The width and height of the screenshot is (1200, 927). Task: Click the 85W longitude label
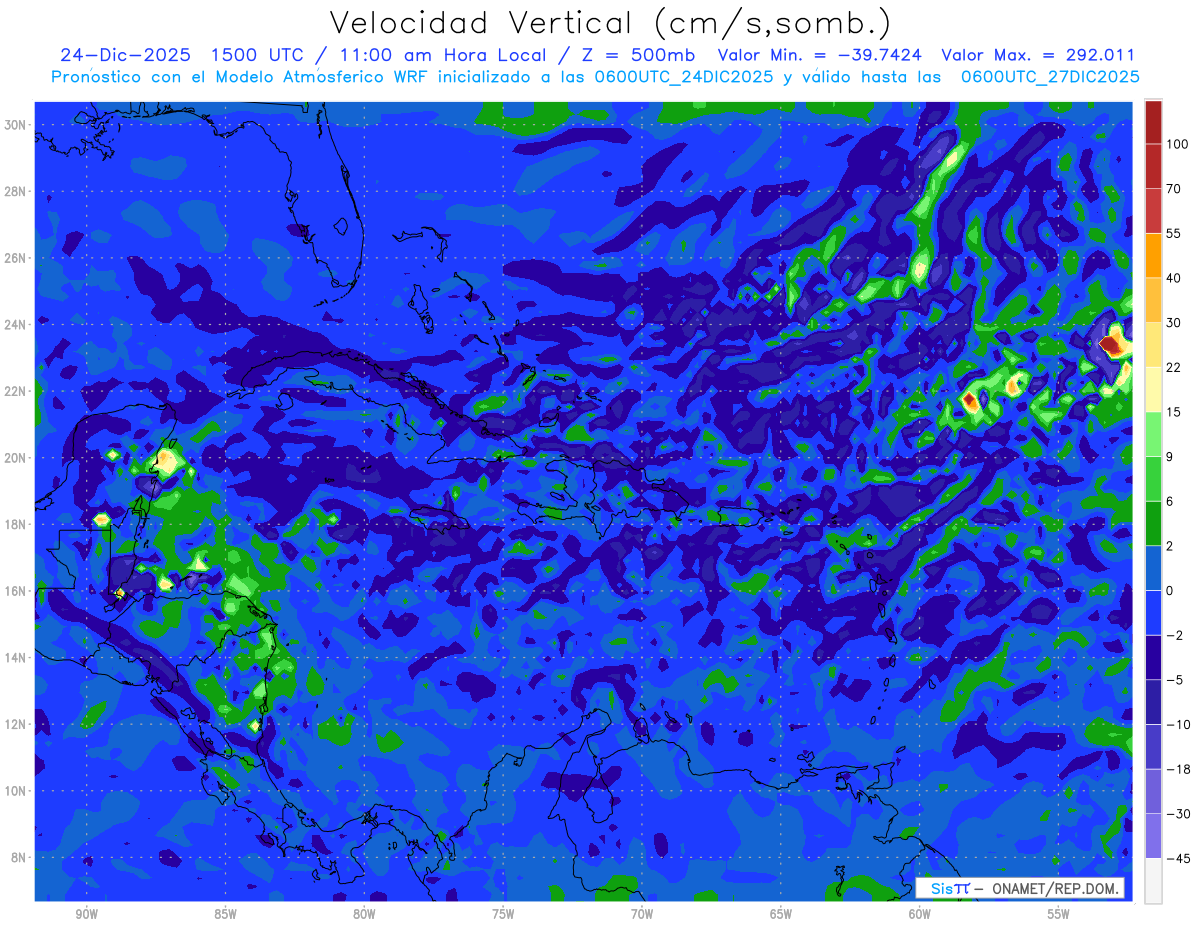click(225, 914)
